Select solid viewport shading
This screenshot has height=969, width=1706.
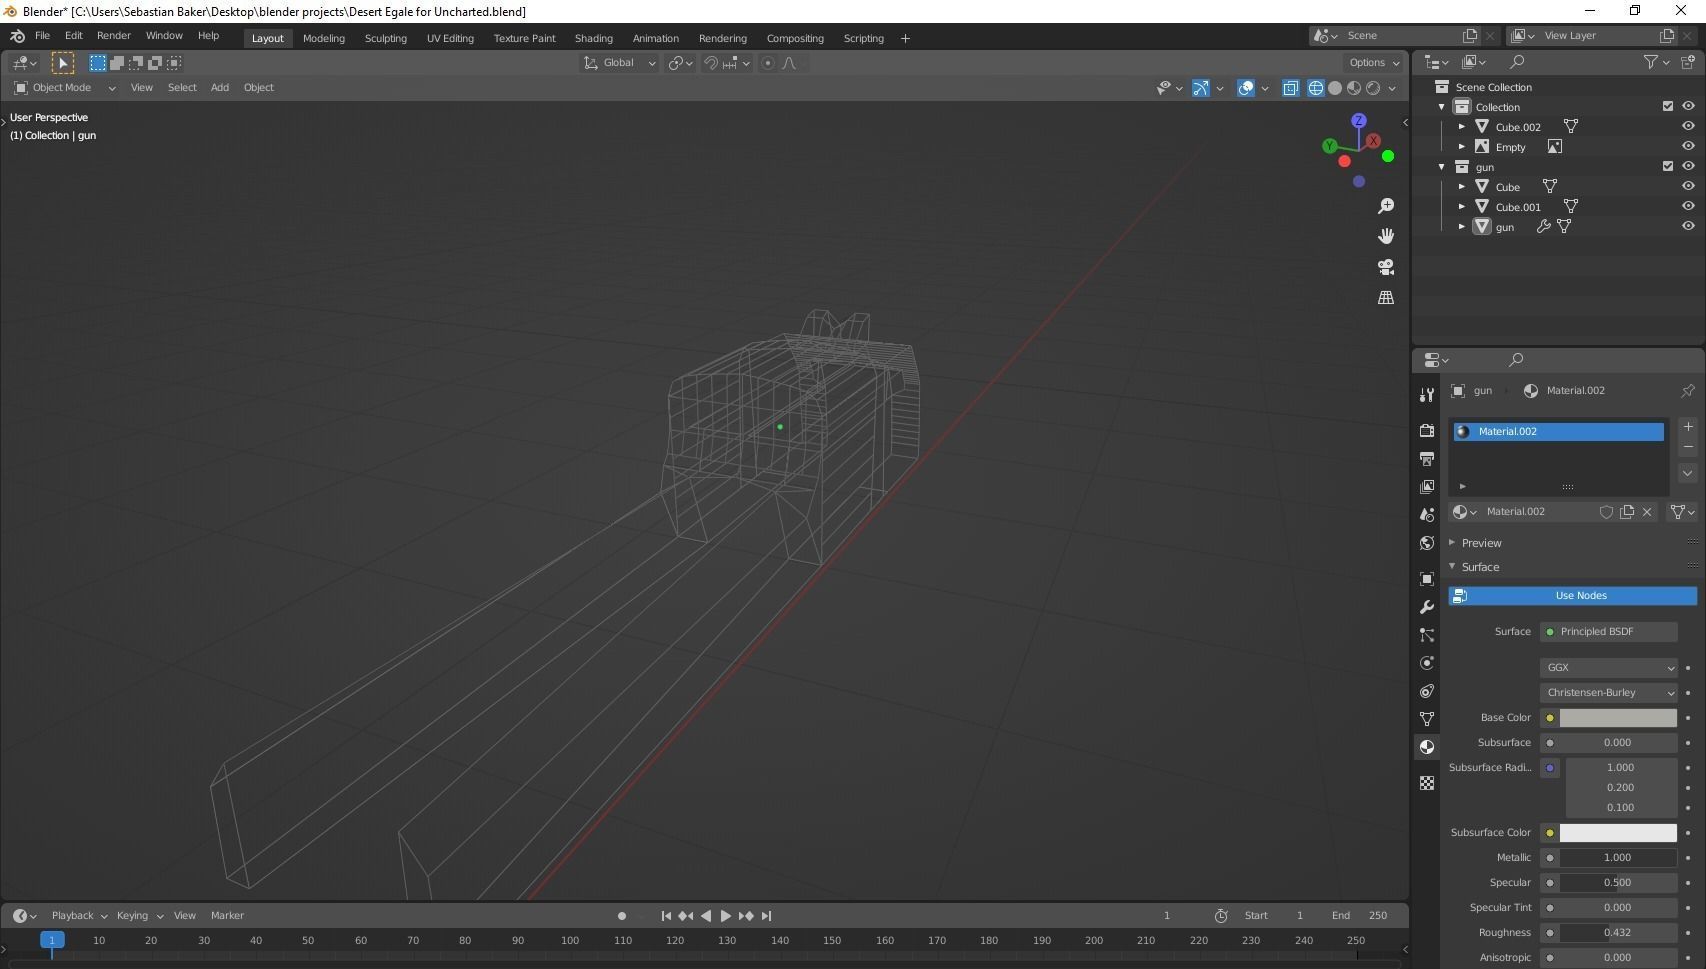click(x=1335, y=88)
